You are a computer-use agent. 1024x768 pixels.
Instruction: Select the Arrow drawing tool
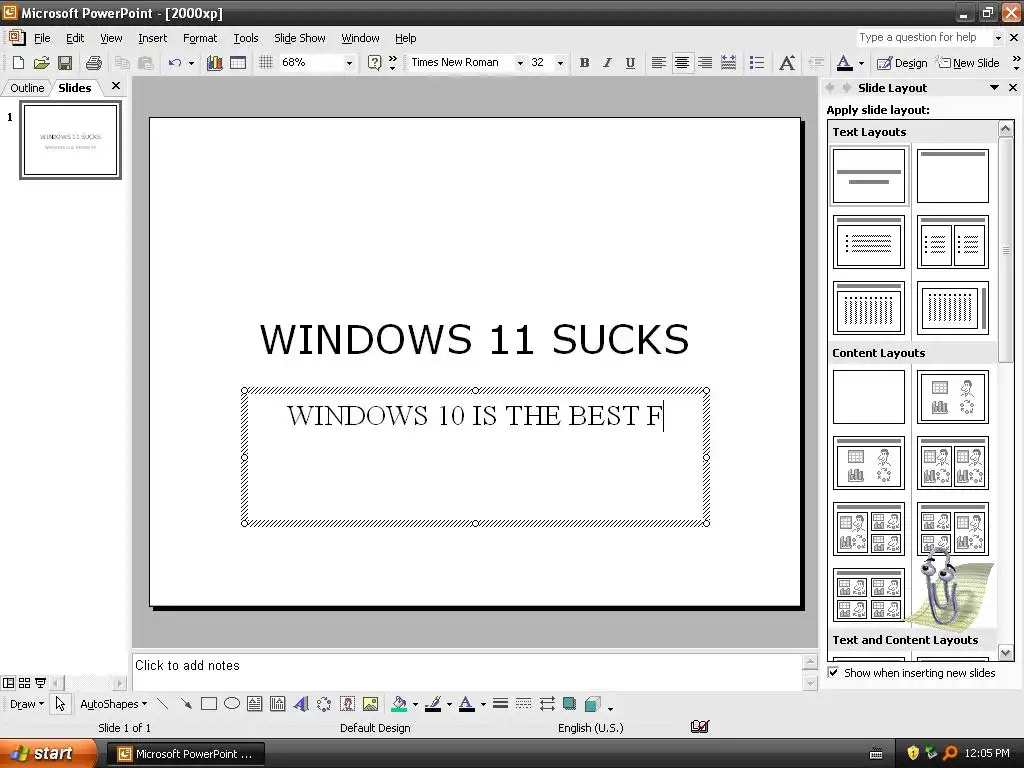coord(186,704)
